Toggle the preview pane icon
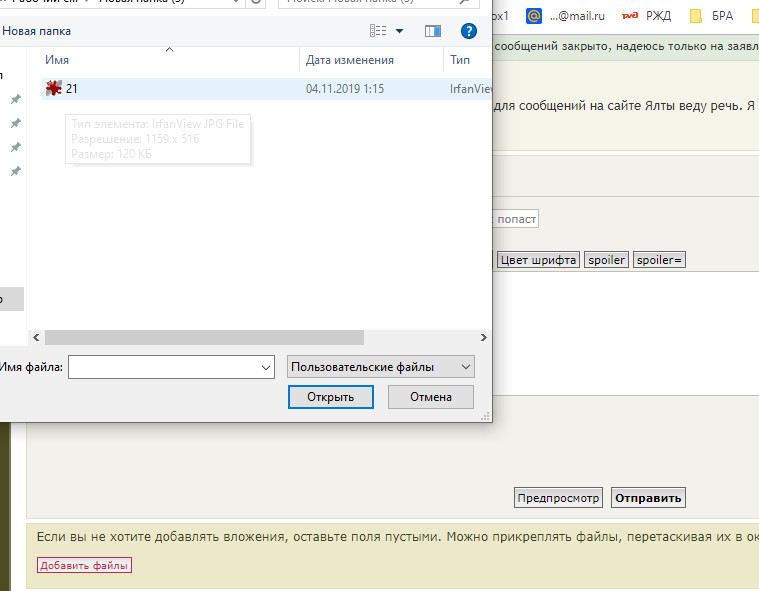This screenshot has width=759, height=591. point(433,31)
